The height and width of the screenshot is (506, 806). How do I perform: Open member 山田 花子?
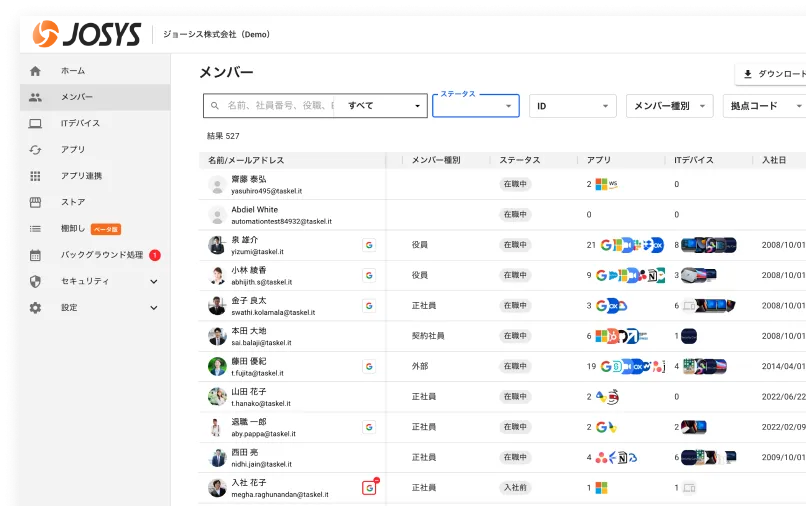point(249,392)
